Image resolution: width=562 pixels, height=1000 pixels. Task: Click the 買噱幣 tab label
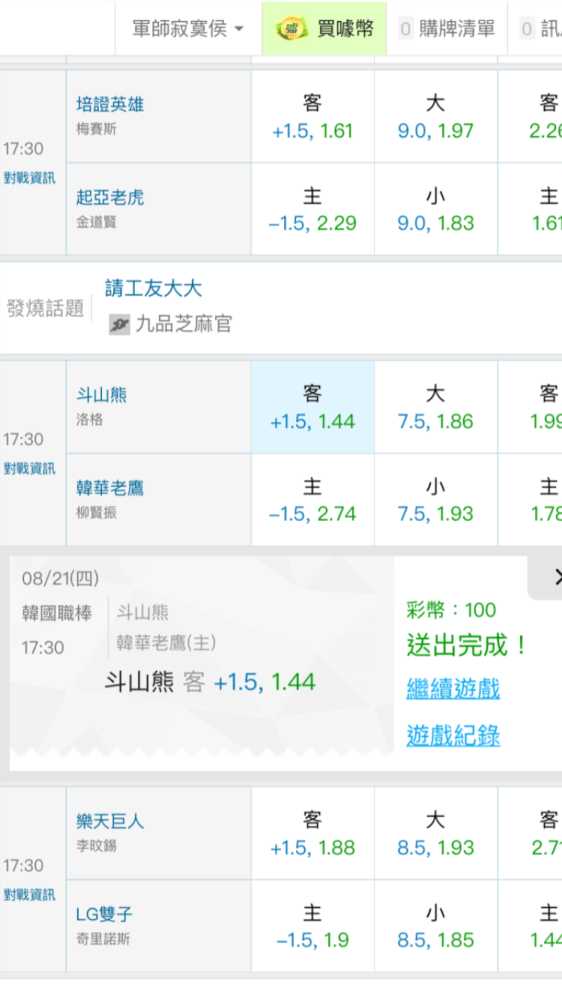(345, 28)
